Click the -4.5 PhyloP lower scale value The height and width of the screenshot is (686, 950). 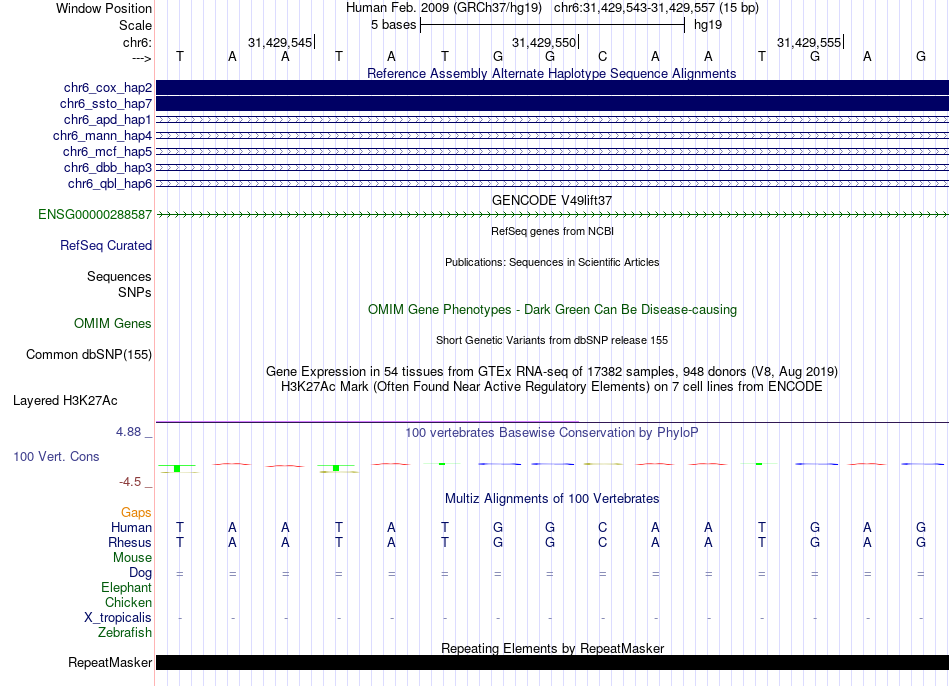(130, 482)
